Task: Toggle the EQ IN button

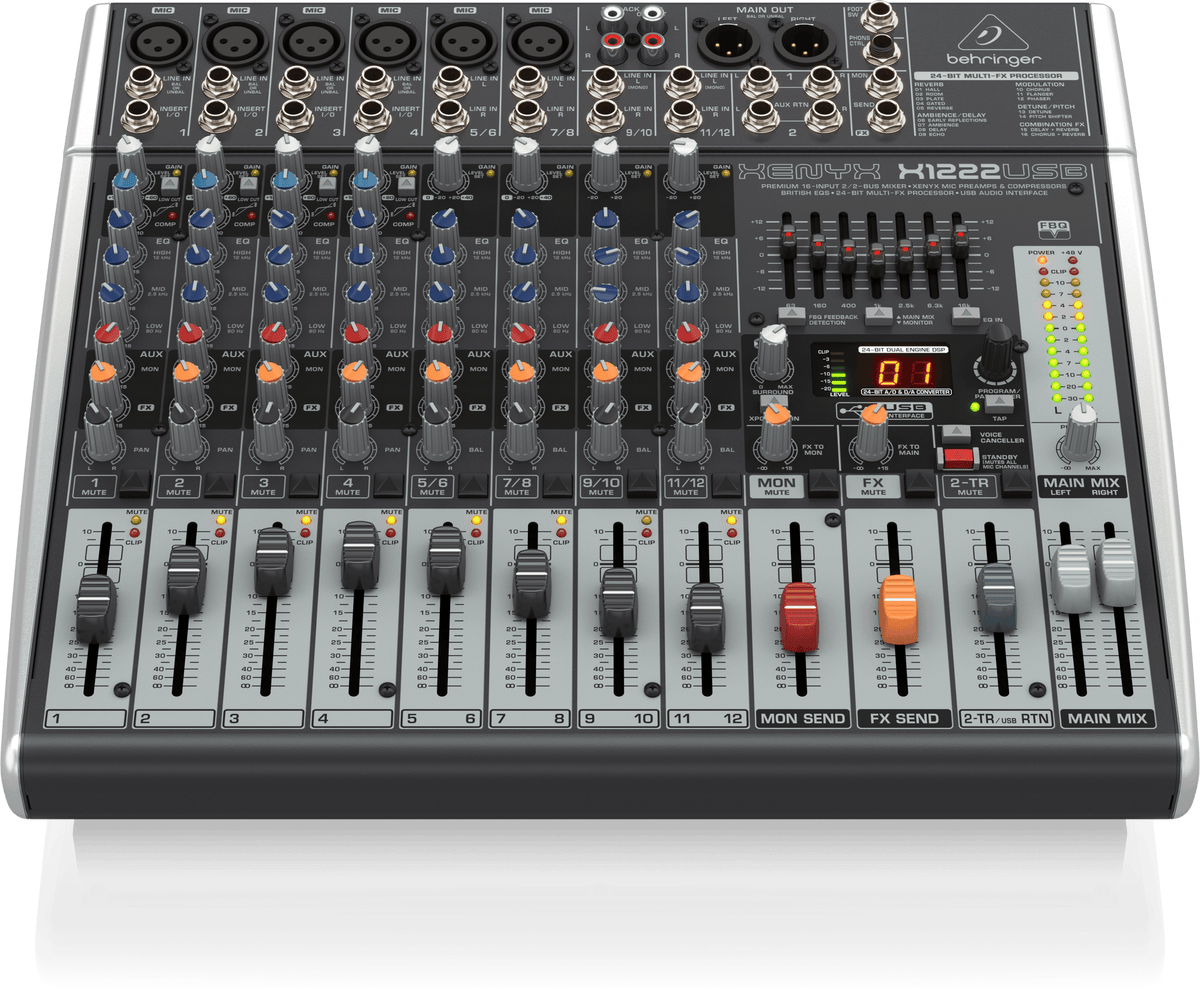Action: 965,315
